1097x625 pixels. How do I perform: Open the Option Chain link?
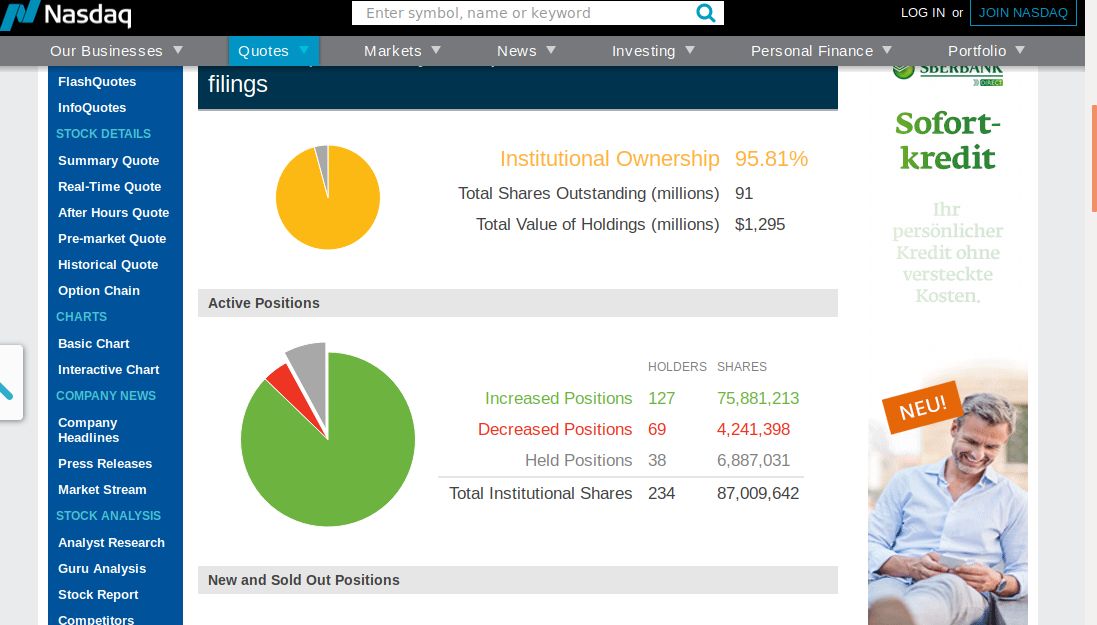click(x=99, y=291)
